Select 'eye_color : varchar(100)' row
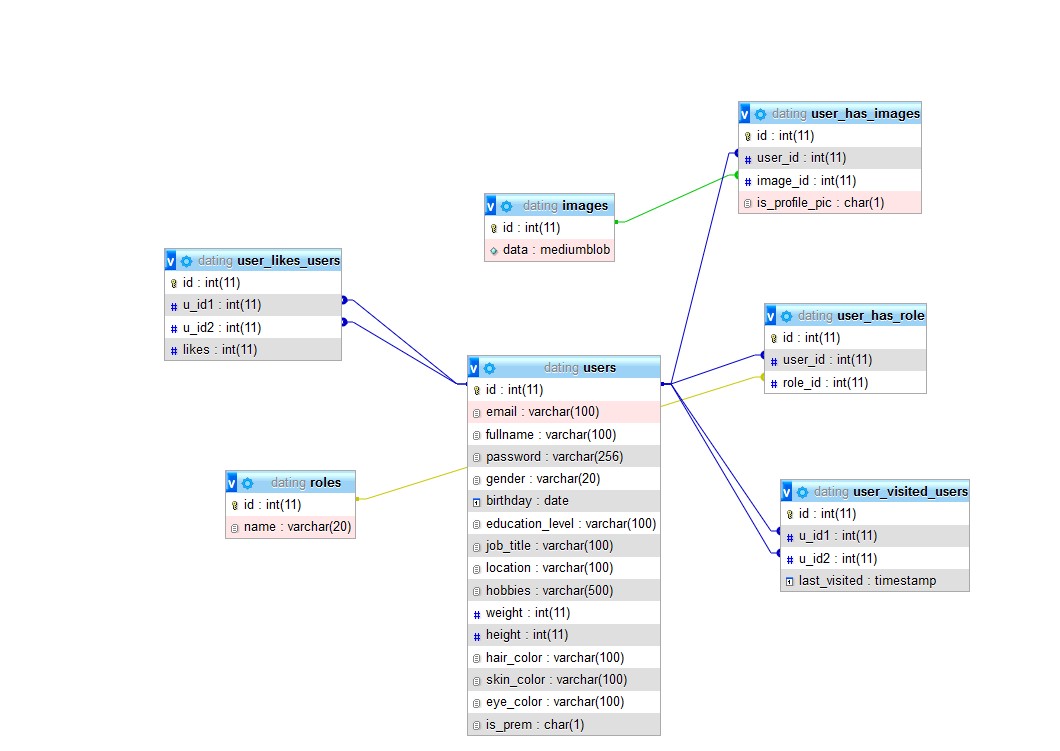The width and height of the screenshot is (1060, 751). pos(564,702)
